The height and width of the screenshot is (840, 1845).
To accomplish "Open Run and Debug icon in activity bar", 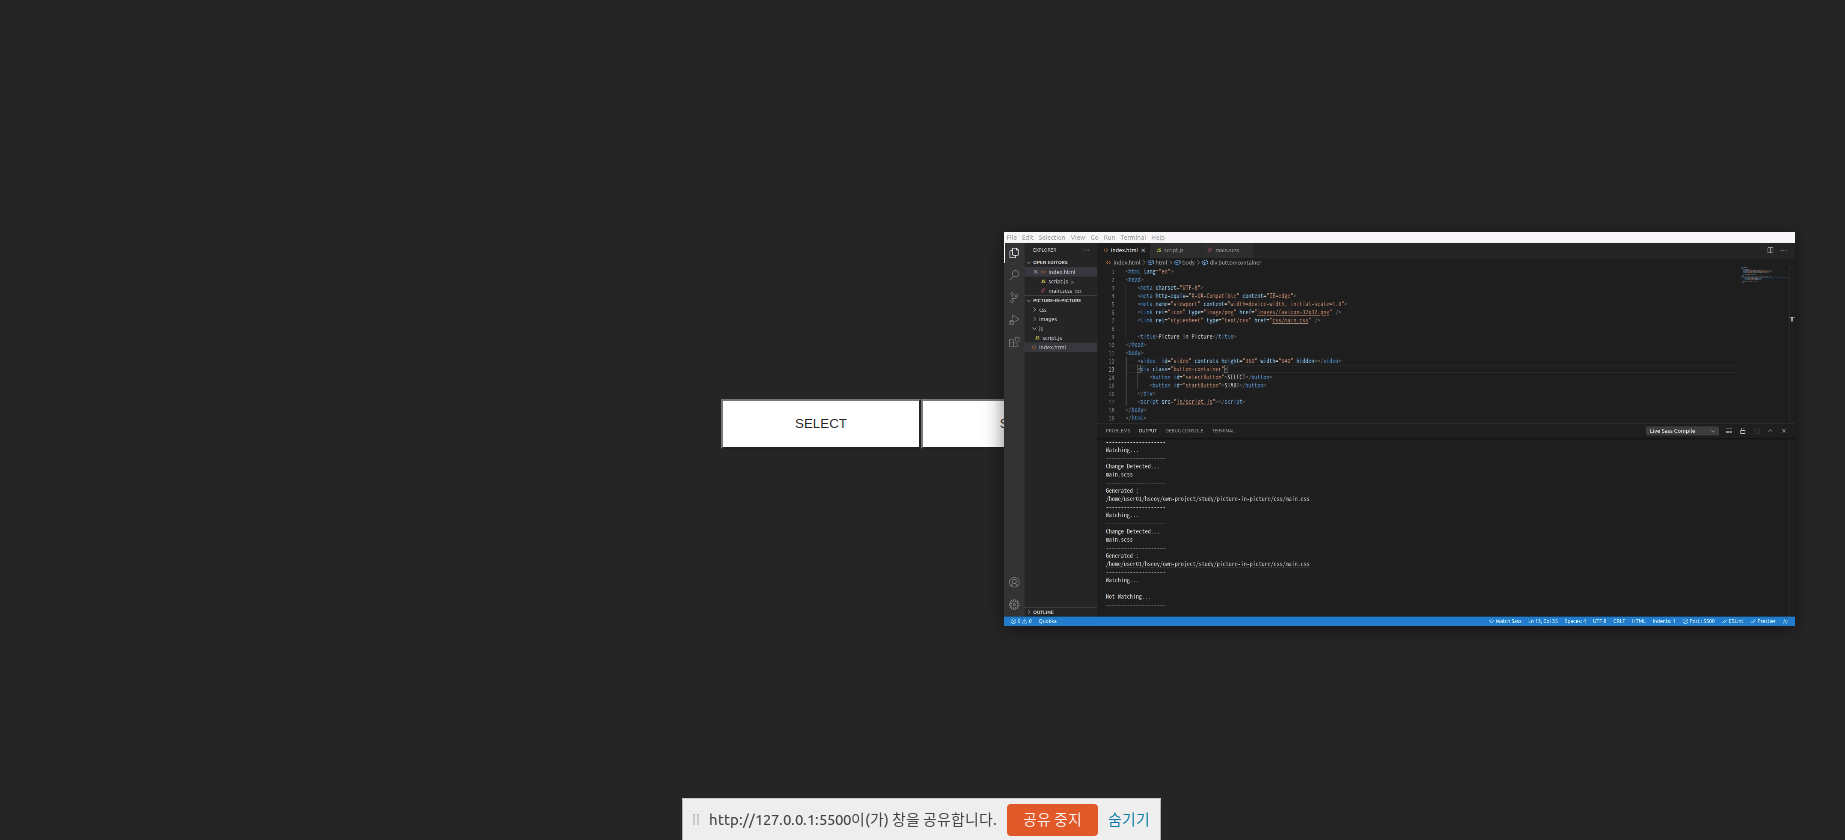I will point(1014,320).
